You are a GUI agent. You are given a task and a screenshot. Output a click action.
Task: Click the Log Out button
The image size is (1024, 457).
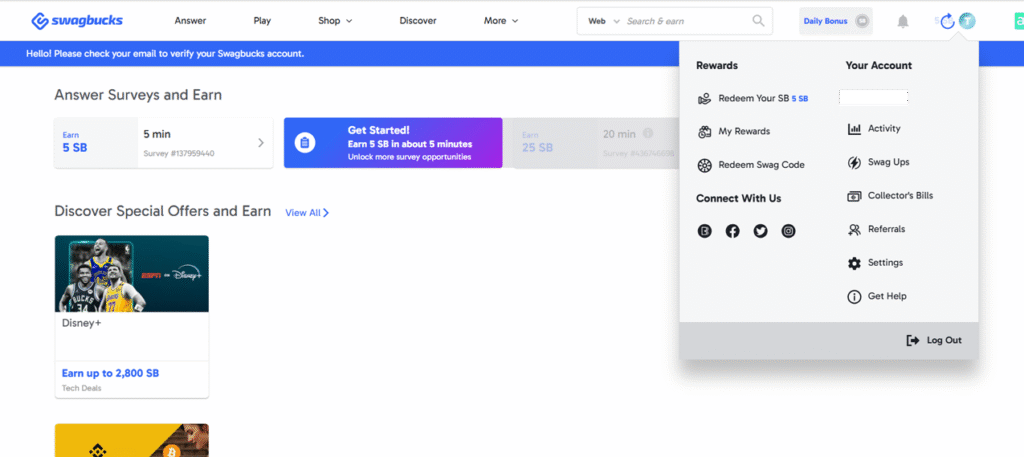coord(933,340)
